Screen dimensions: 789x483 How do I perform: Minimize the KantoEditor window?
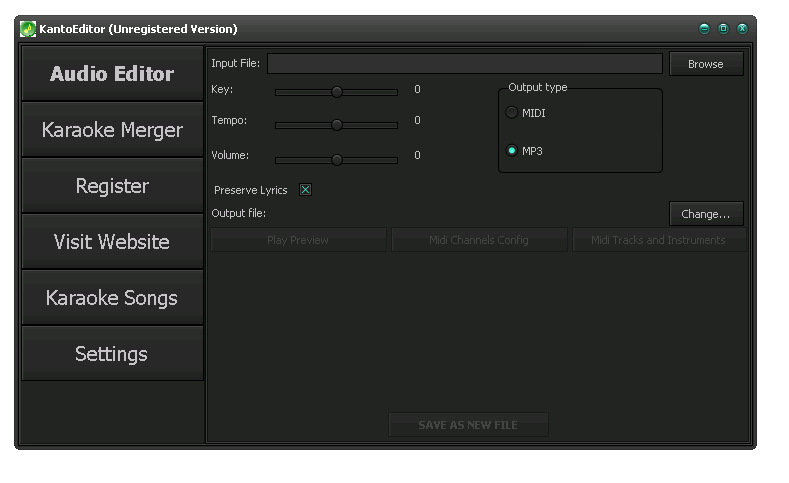tap(704, 29)
